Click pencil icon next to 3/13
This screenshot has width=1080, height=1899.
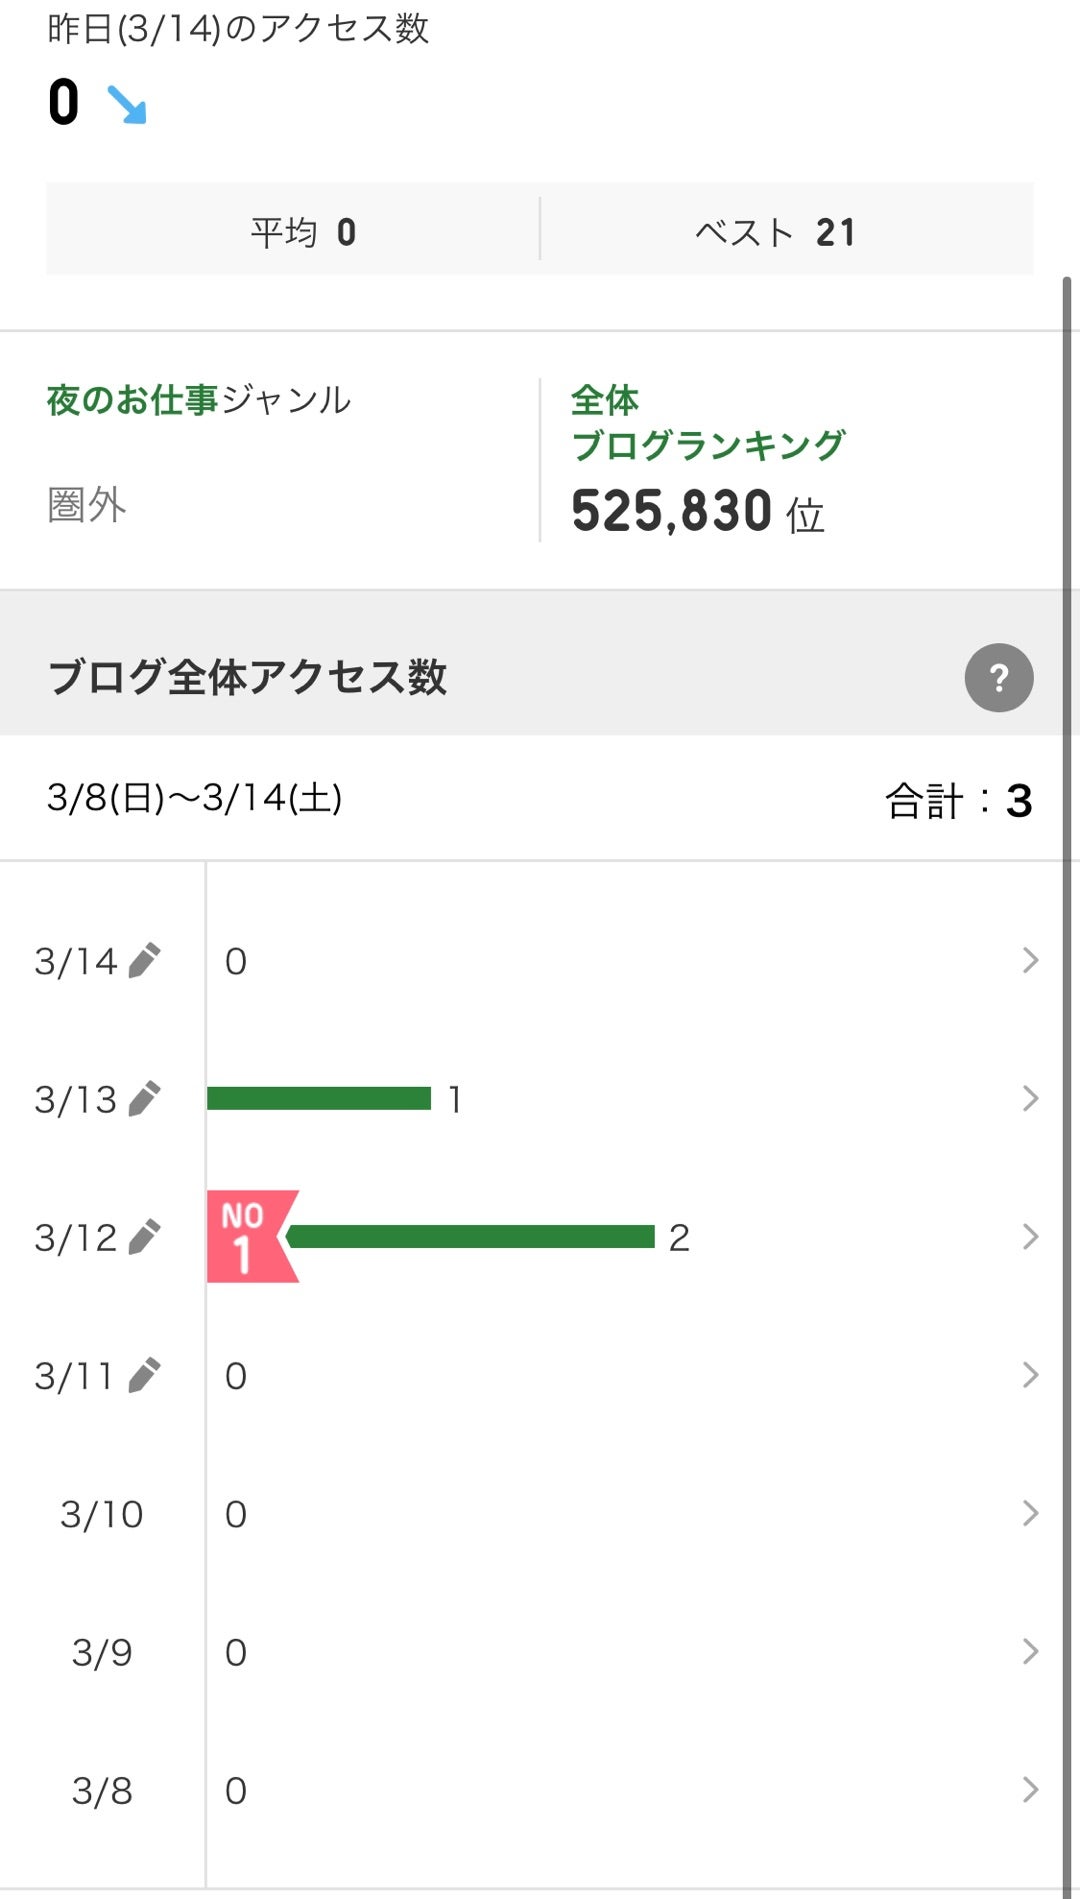[x=145, y=1098]
